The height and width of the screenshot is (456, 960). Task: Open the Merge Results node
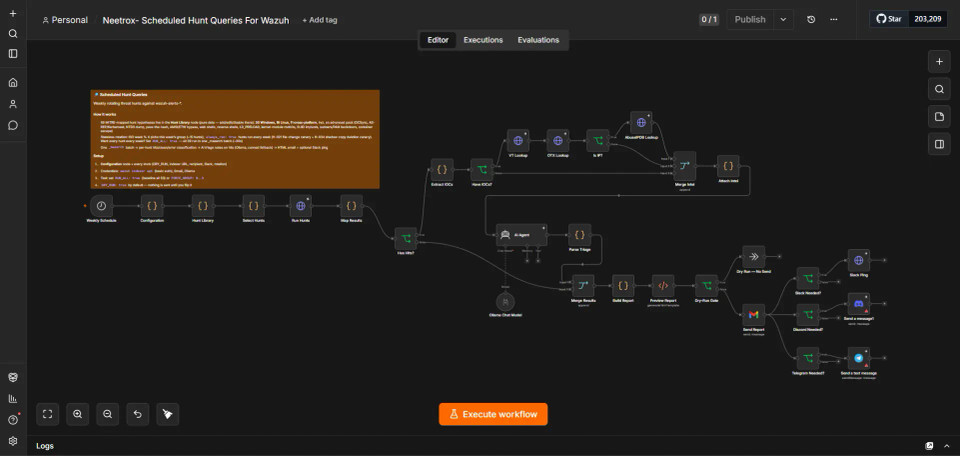click(x=583, y=285)
